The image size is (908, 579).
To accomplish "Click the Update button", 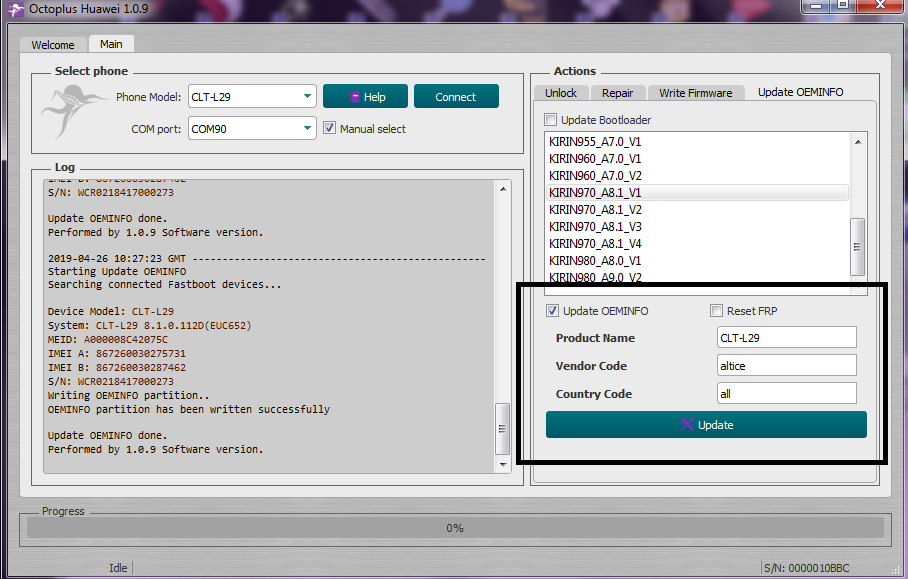I will pos(706,424).
